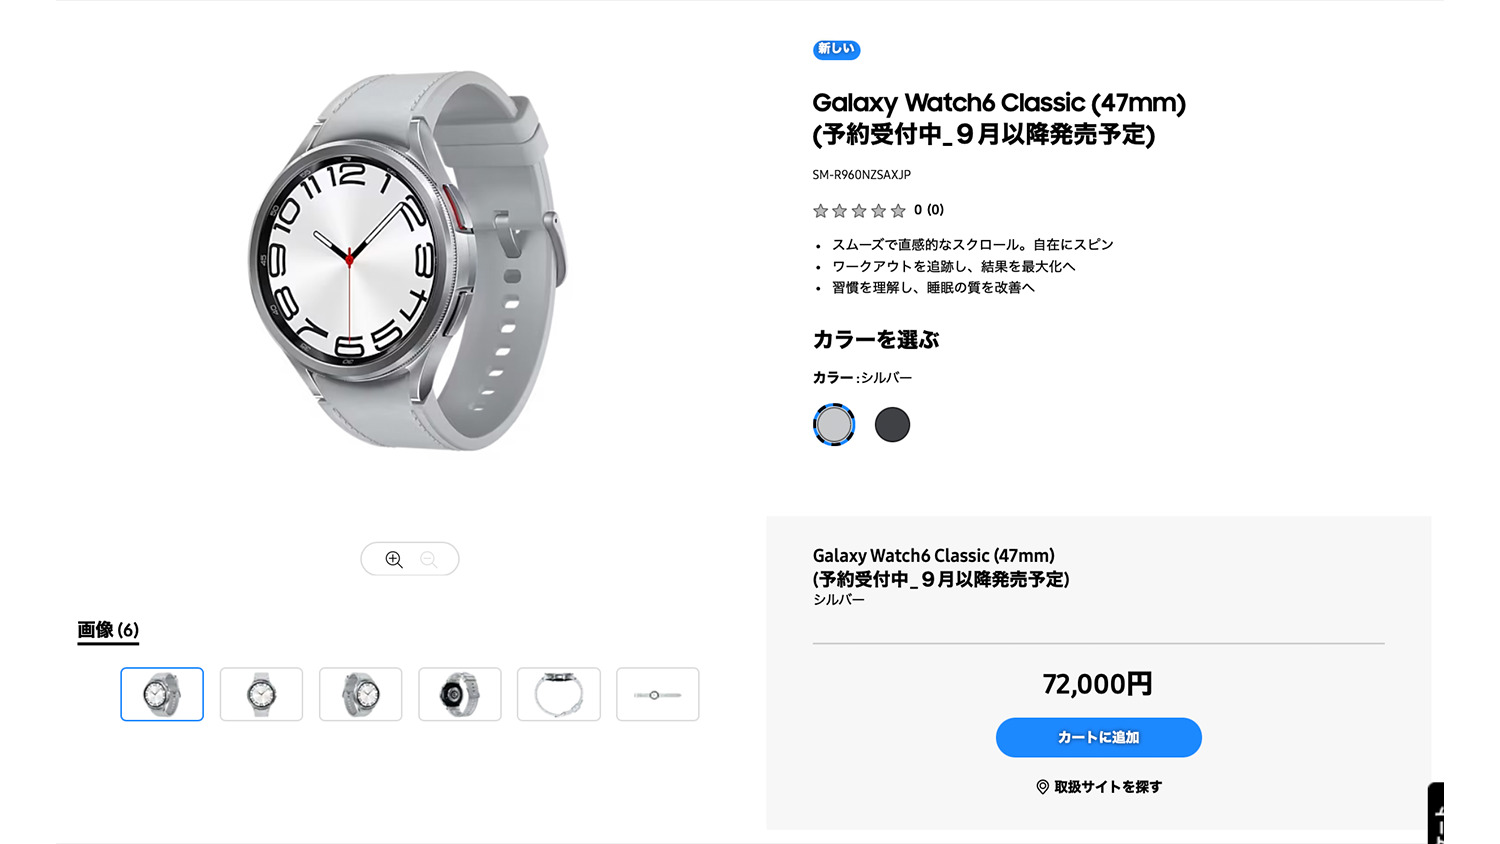
Task: Select the dark graphite color swatch
Action: pos(892,424)
